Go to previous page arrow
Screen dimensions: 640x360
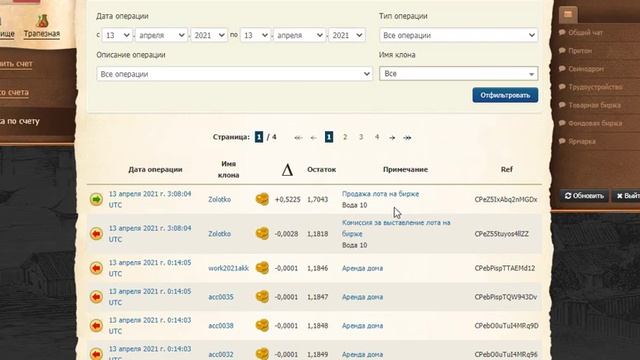click(313, 138)
